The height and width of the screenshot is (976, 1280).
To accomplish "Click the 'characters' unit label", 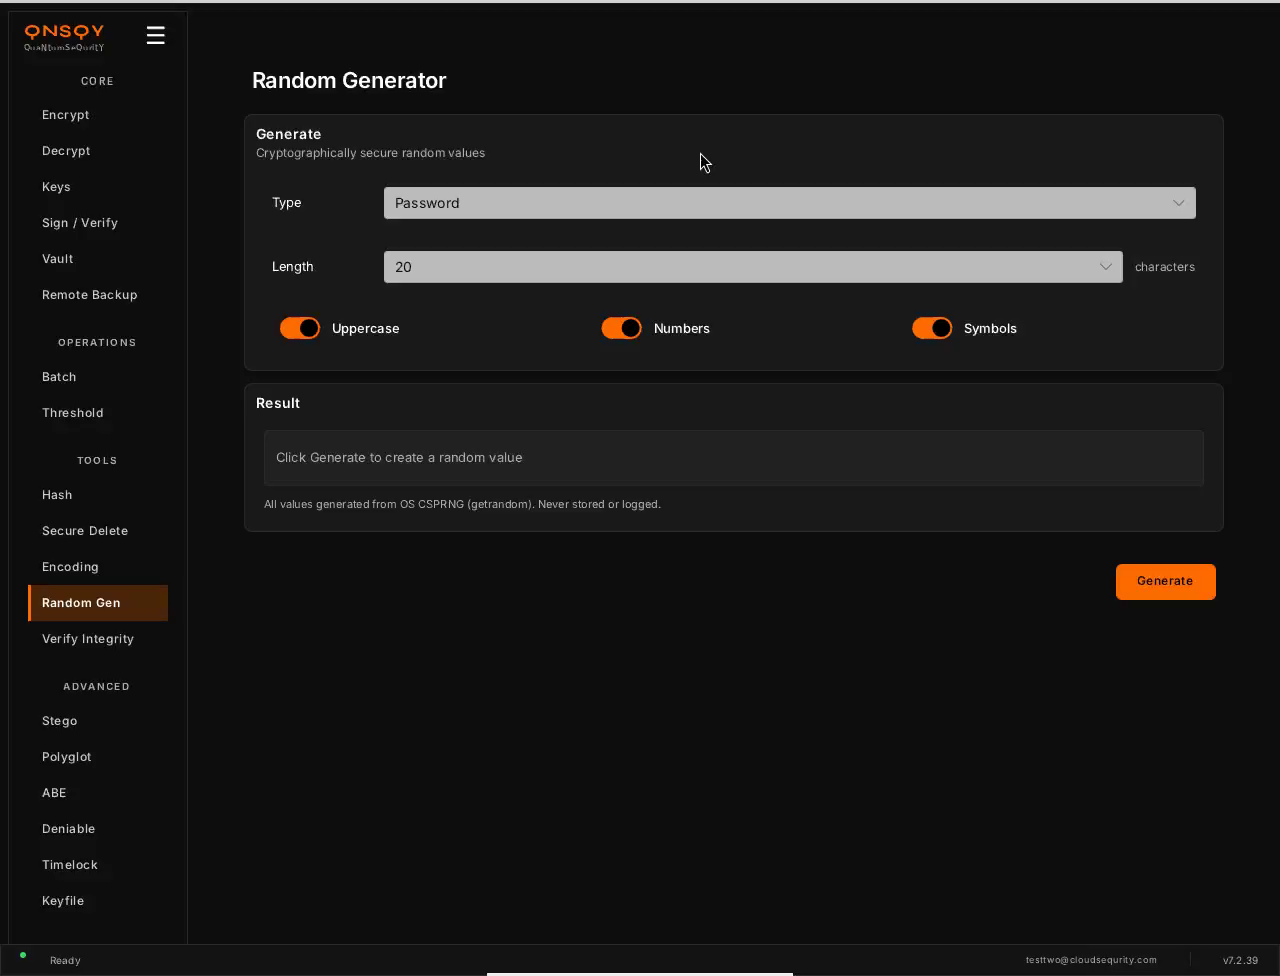I will point(1165,267).
